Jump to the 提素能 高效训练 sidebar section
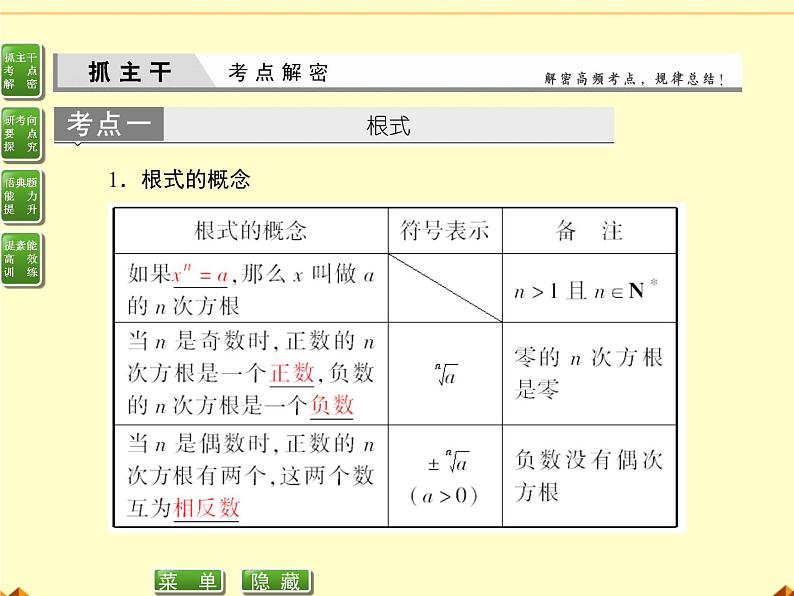The image size is (794, 596). pyautogui.click(x=20, y=258)
